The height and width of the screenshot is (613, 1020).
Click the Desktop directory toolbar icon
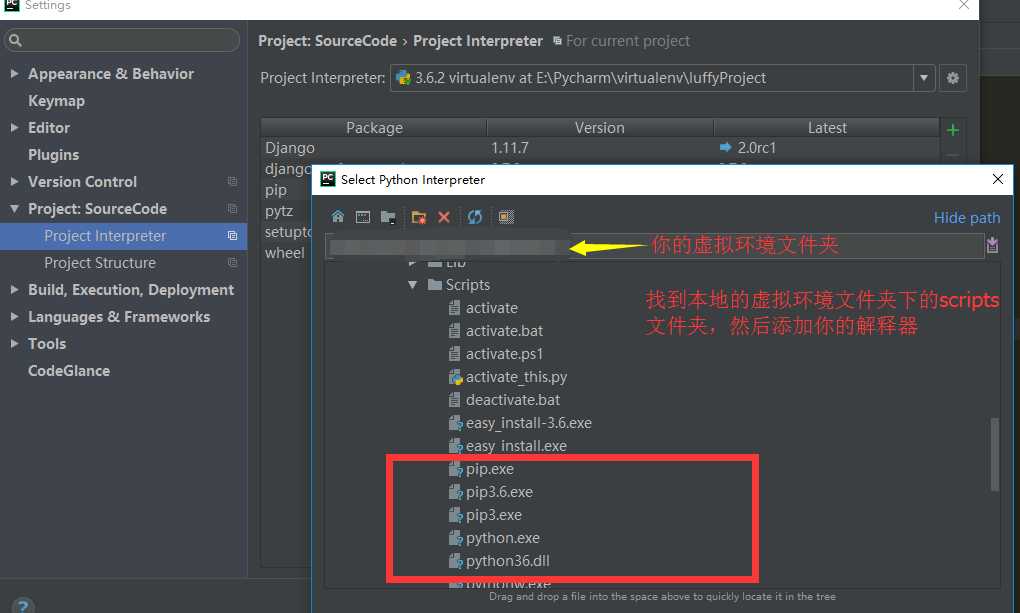[363, 217]
